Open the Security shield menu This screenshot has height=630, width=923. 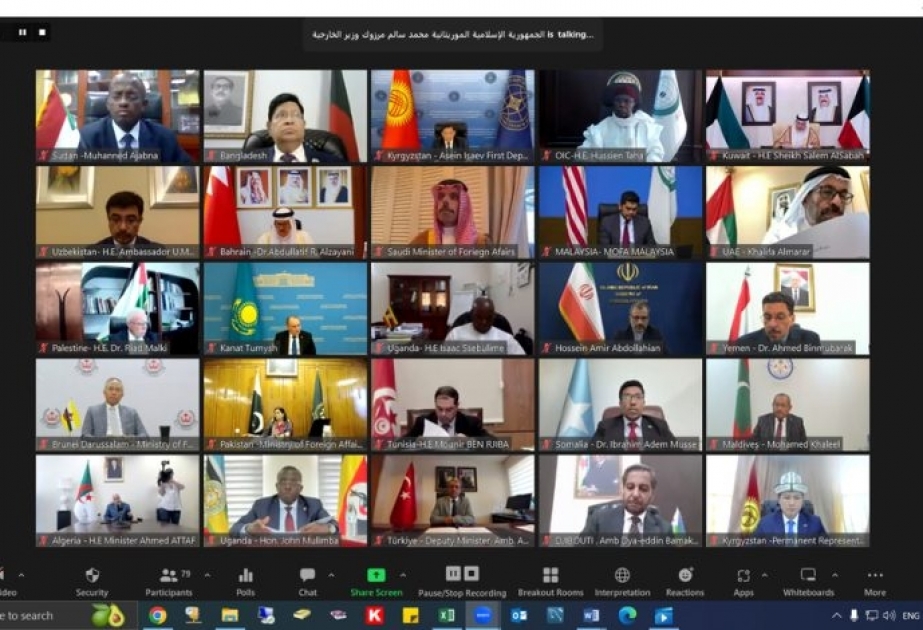92,582
